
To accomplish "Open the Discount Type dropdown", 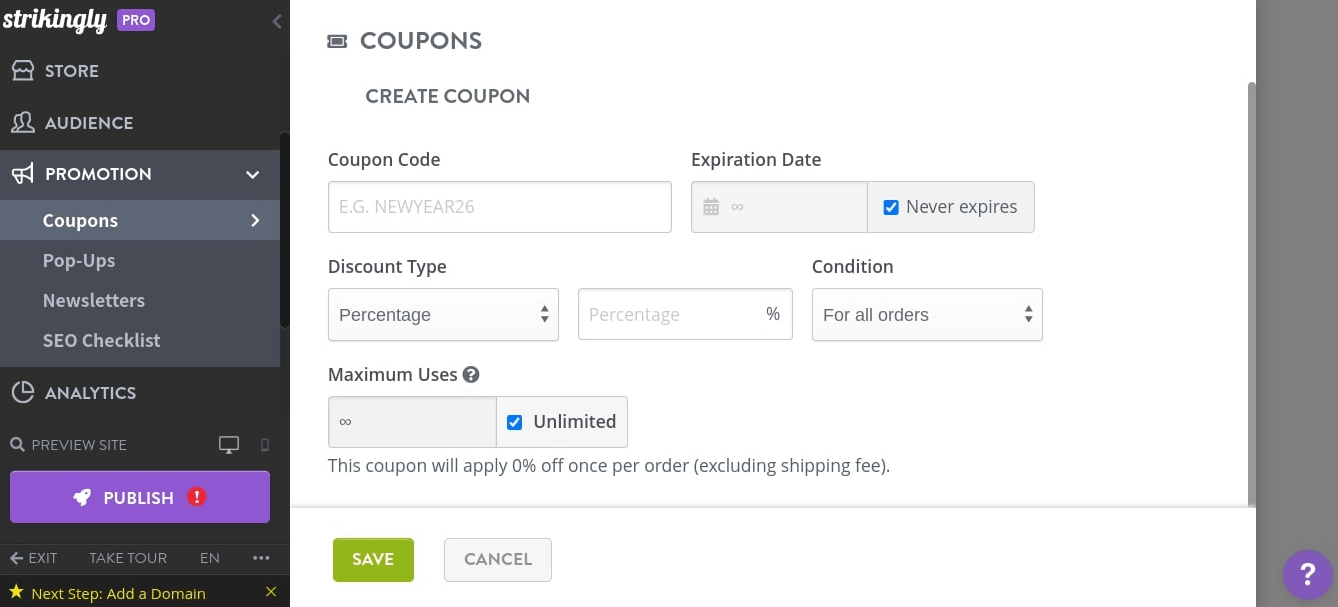I will 443,314.
